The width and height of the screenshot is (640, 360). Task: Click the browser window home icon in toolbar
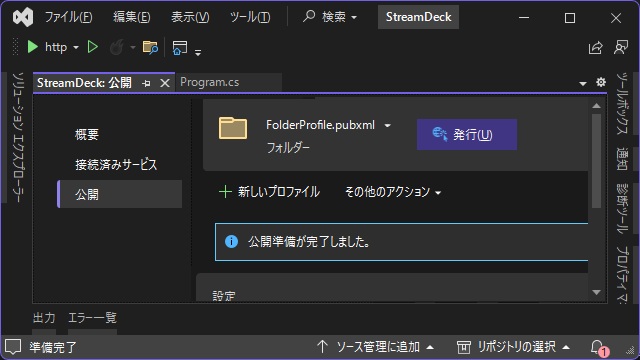point(180,47)
